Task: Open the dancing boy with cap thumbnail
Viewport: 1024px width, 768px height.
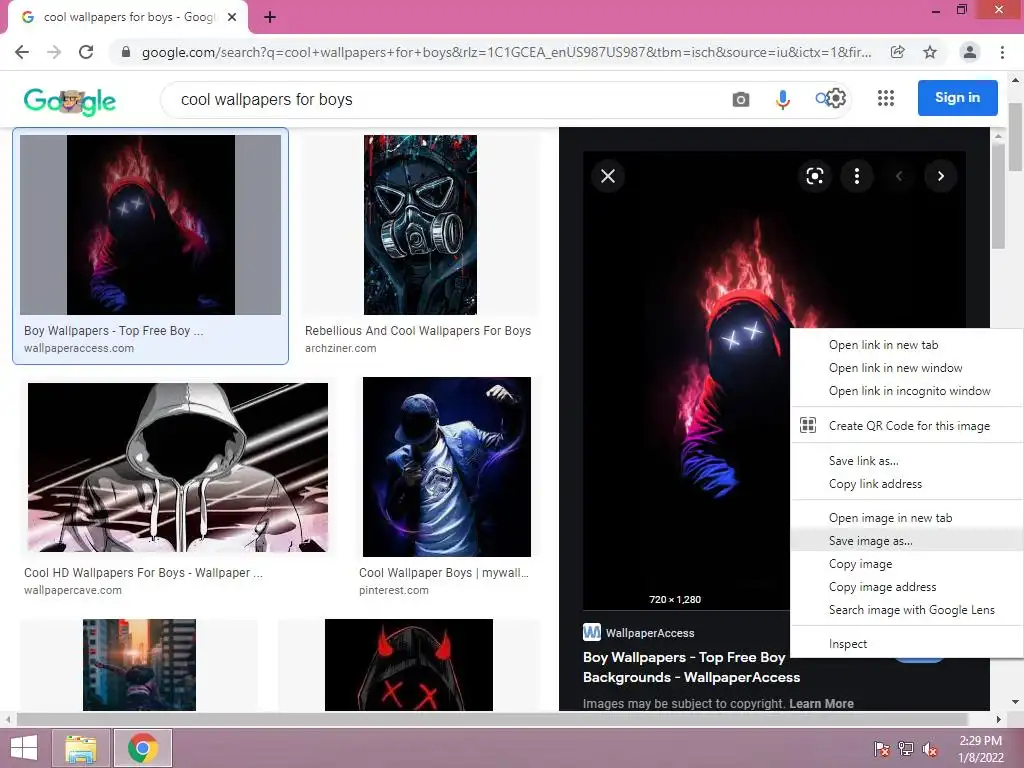Action: (x=447, y=467)
